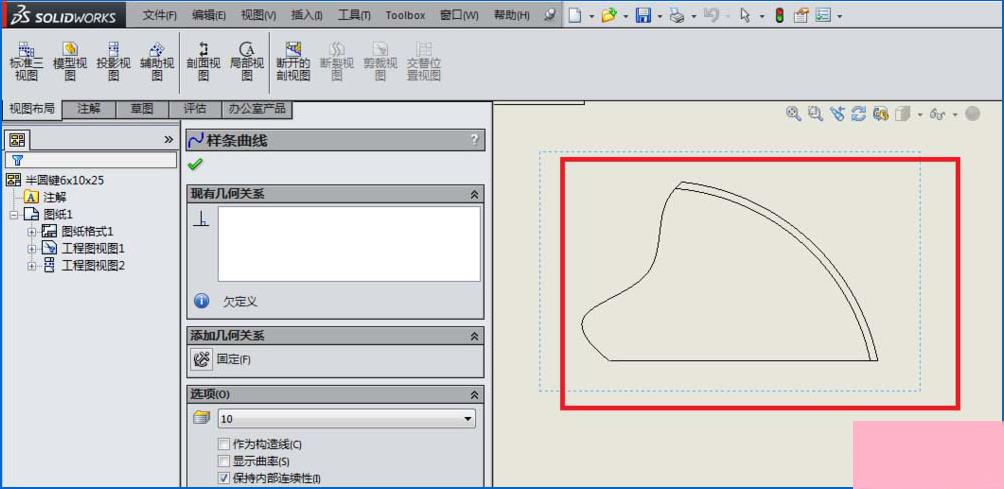
Task: Switch to the Sketch (草图) tab
Action: click(142, 109)
